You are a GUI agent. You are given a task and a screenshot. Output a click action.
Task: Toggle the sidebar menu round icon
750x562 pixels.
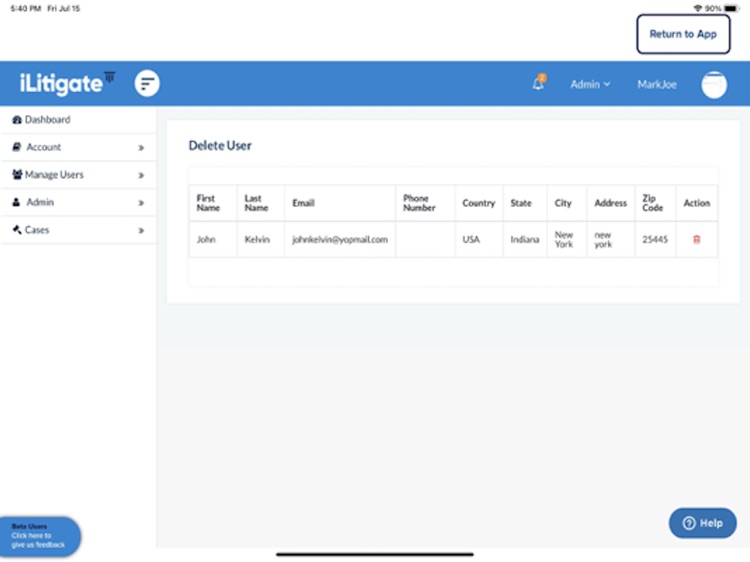point(147,84)
